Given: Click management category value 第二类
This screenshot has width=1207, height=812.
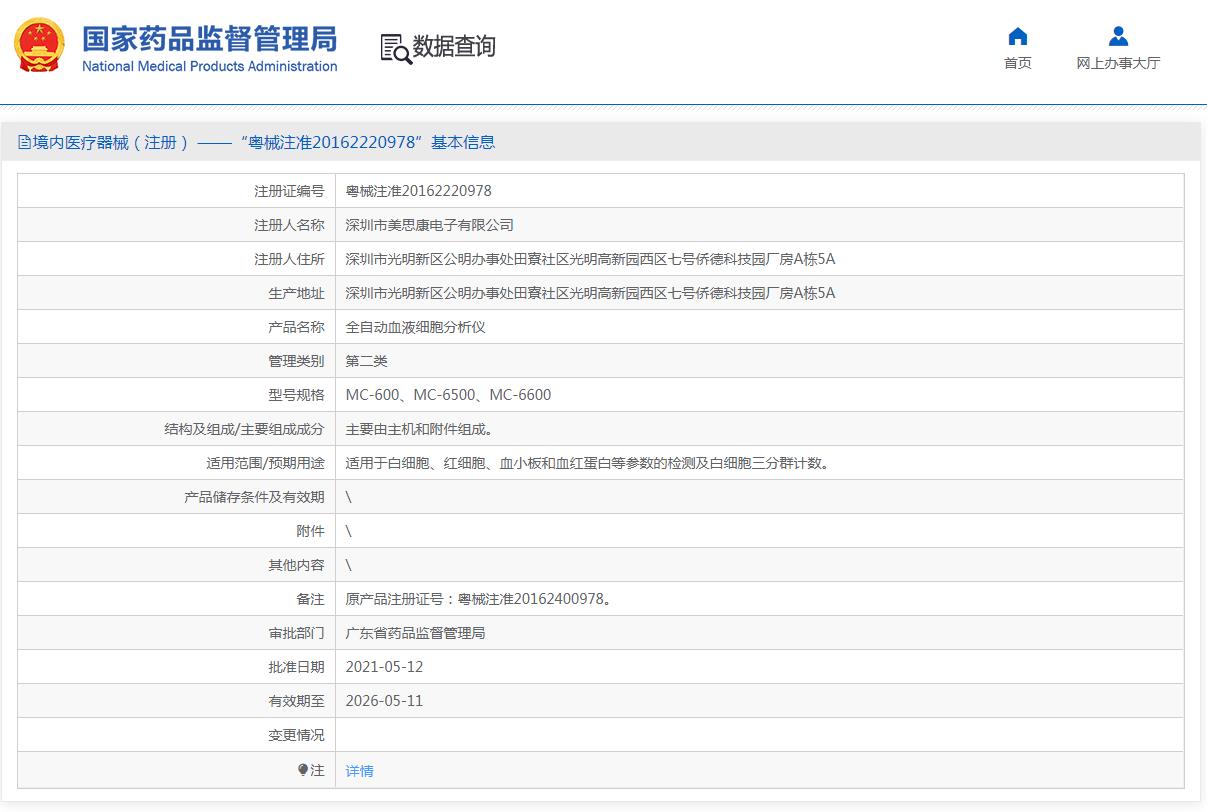Looking at the screenshot, I should coord(366,361).
